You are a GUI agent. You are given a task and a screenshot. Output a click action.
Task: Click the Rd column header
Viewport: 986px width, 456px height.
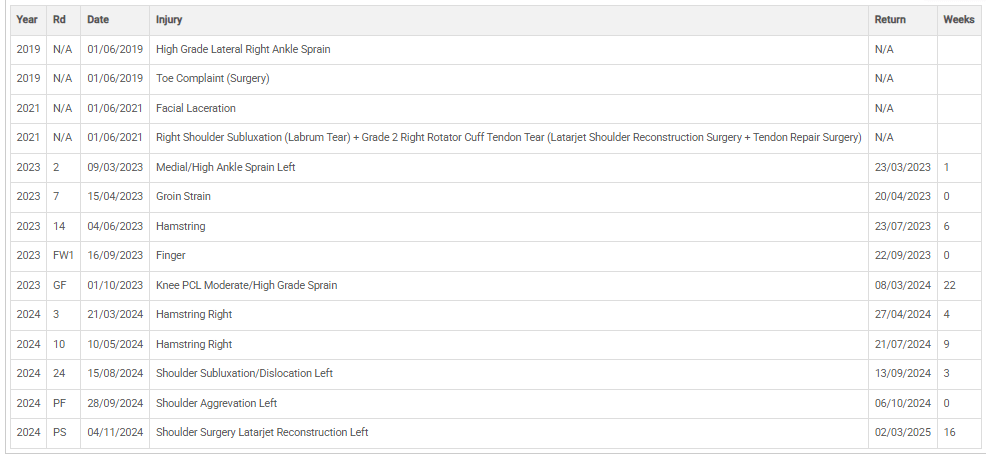pyautogui.click(x=59, y=19)
